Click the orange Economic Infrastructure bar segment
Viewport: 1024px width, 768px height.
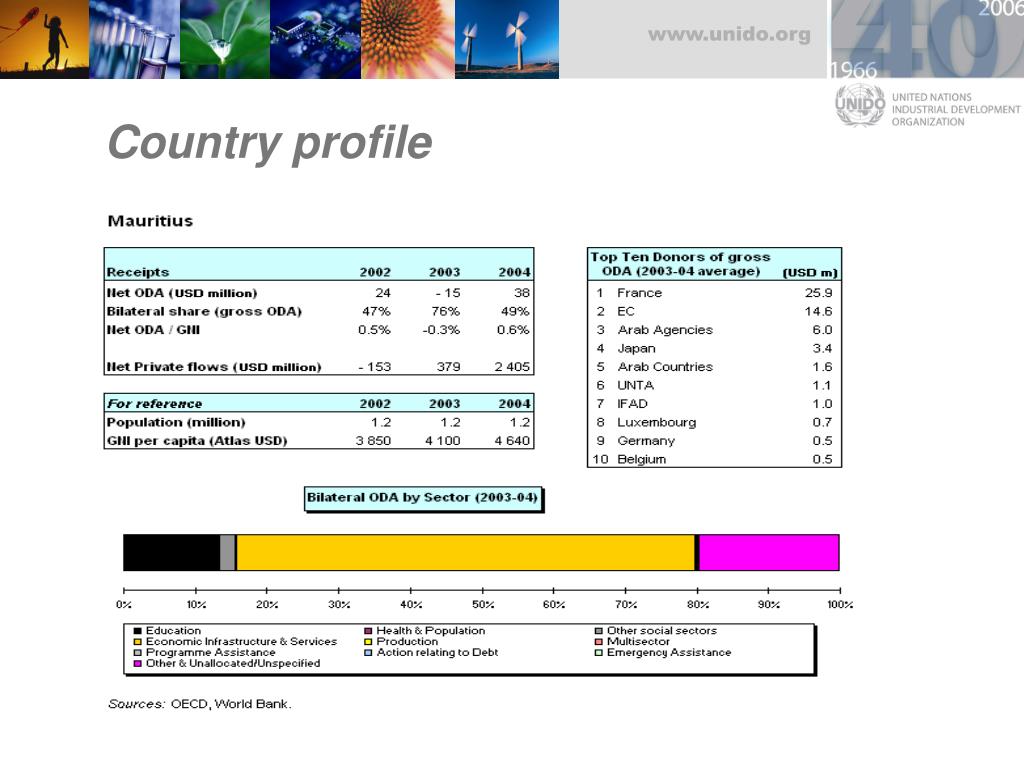tap(465, 552)
